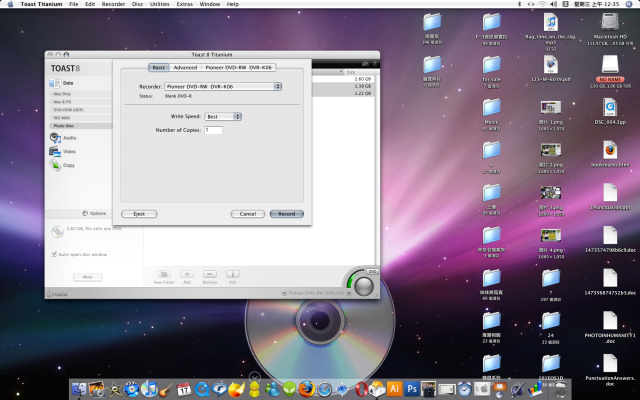
Task: Click the Toast toaster icon in dock
Action: [377, 389]
